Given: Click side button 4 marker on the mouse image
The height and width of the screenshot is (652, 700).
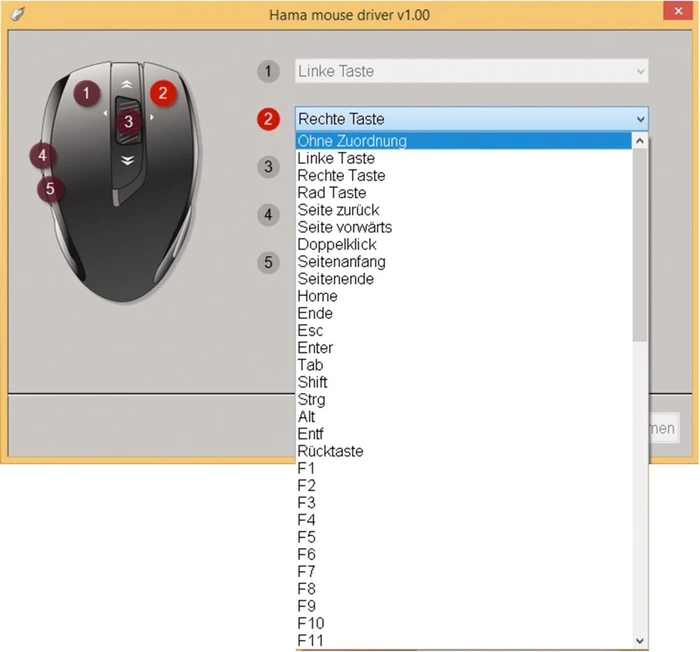Looking at the screenshot, I should point(42,155).
